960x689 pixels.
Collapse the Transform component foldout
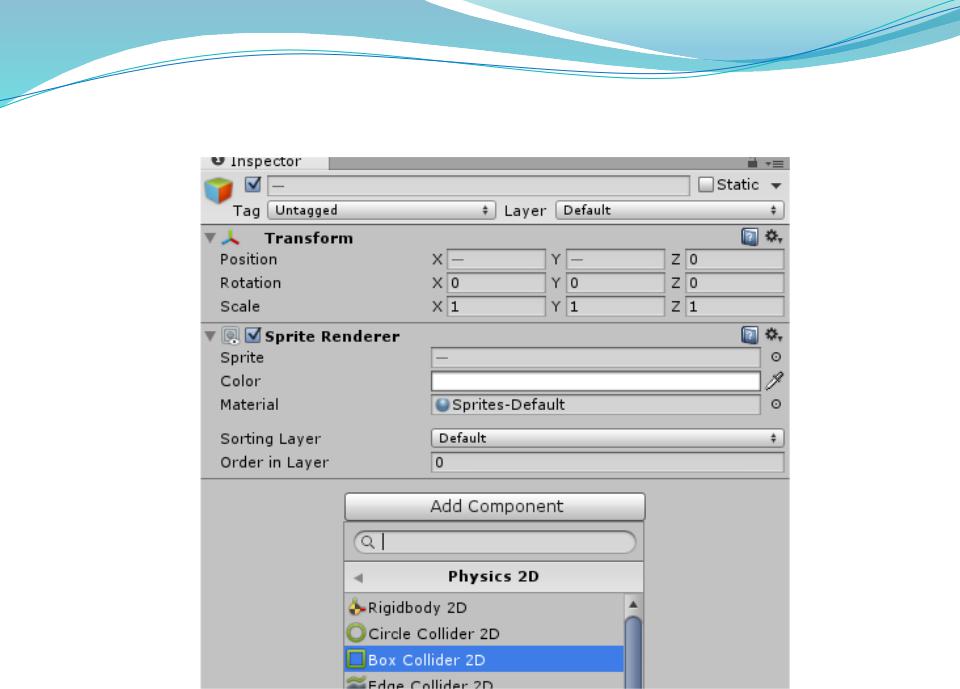pyautogui.click(x=210, y=238)
